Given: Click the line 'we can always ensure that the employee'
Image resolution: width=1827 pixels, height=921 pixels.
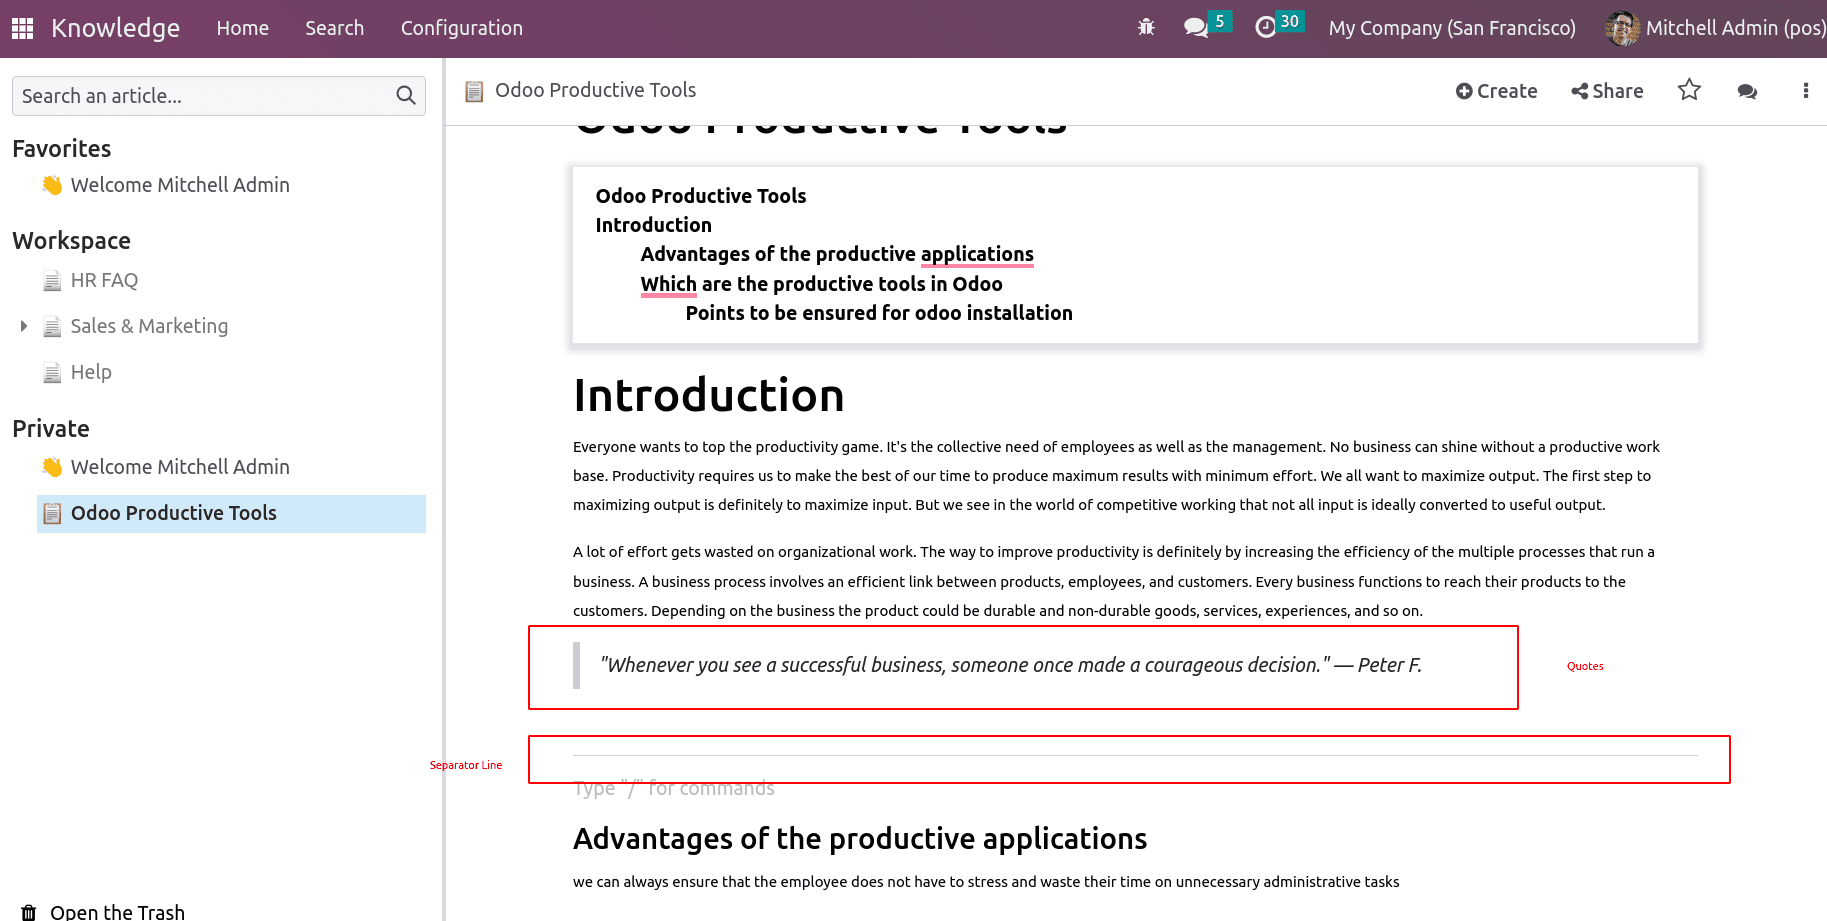Looking at the screenshot, I should coord(986,882).
